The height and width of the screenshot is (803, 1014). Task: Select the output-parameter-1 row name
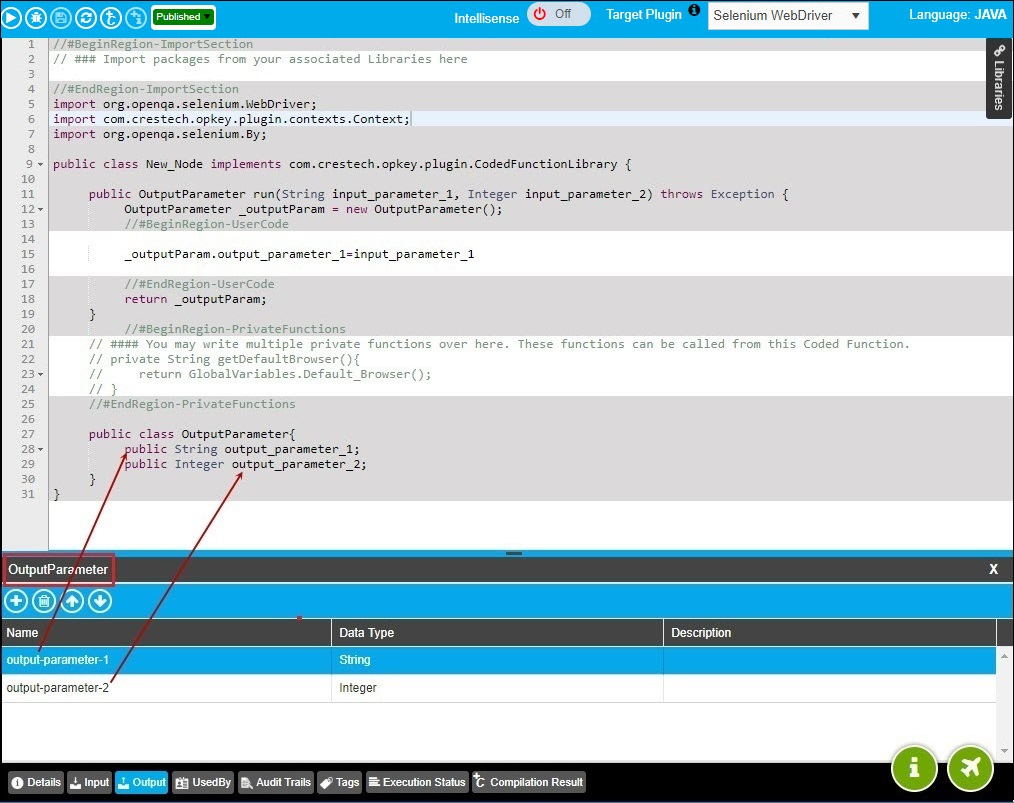58,660
